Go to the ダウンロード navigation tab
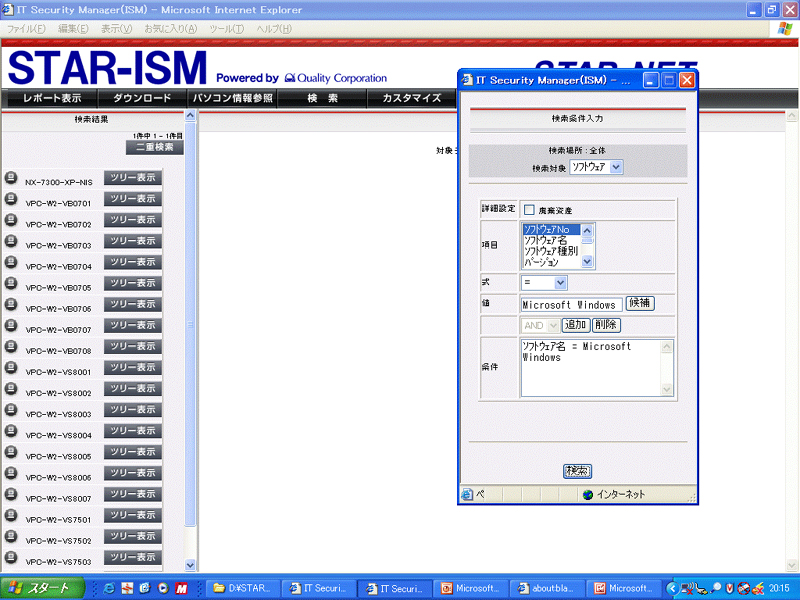This screenshot has height=600, width=800. pos(142,98)
